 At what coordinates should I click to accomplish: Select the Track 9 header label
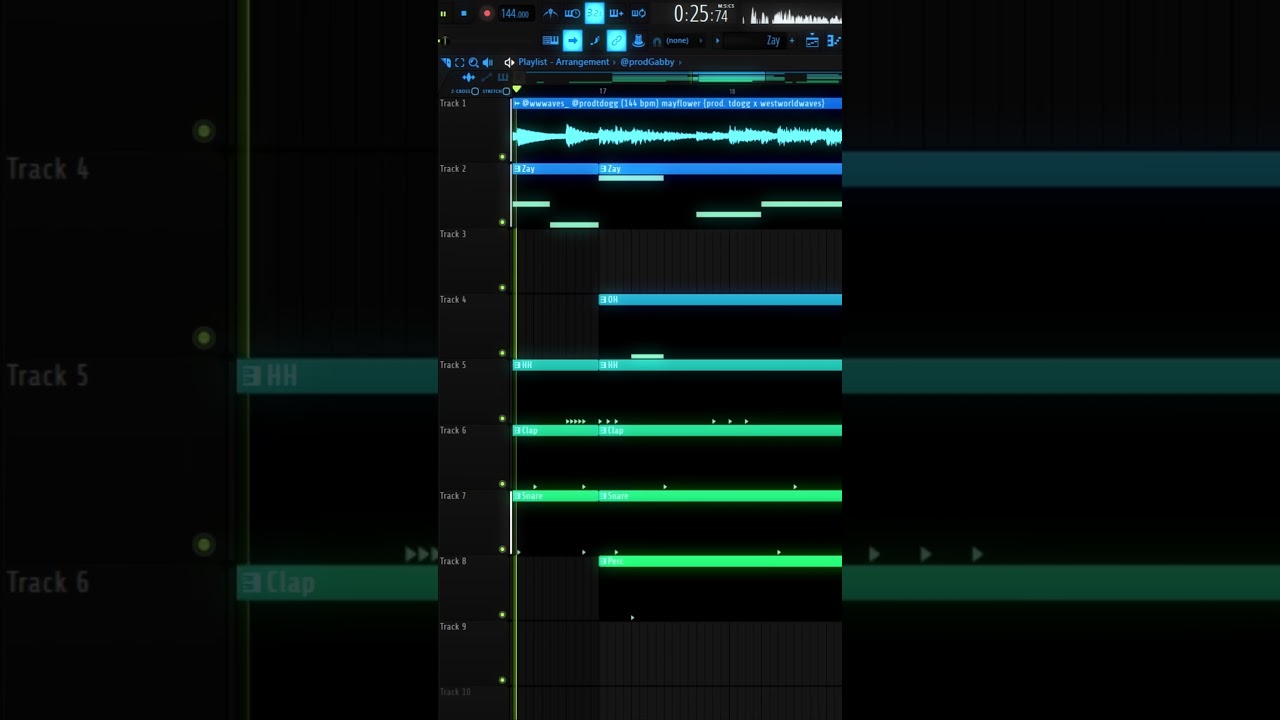453,627
